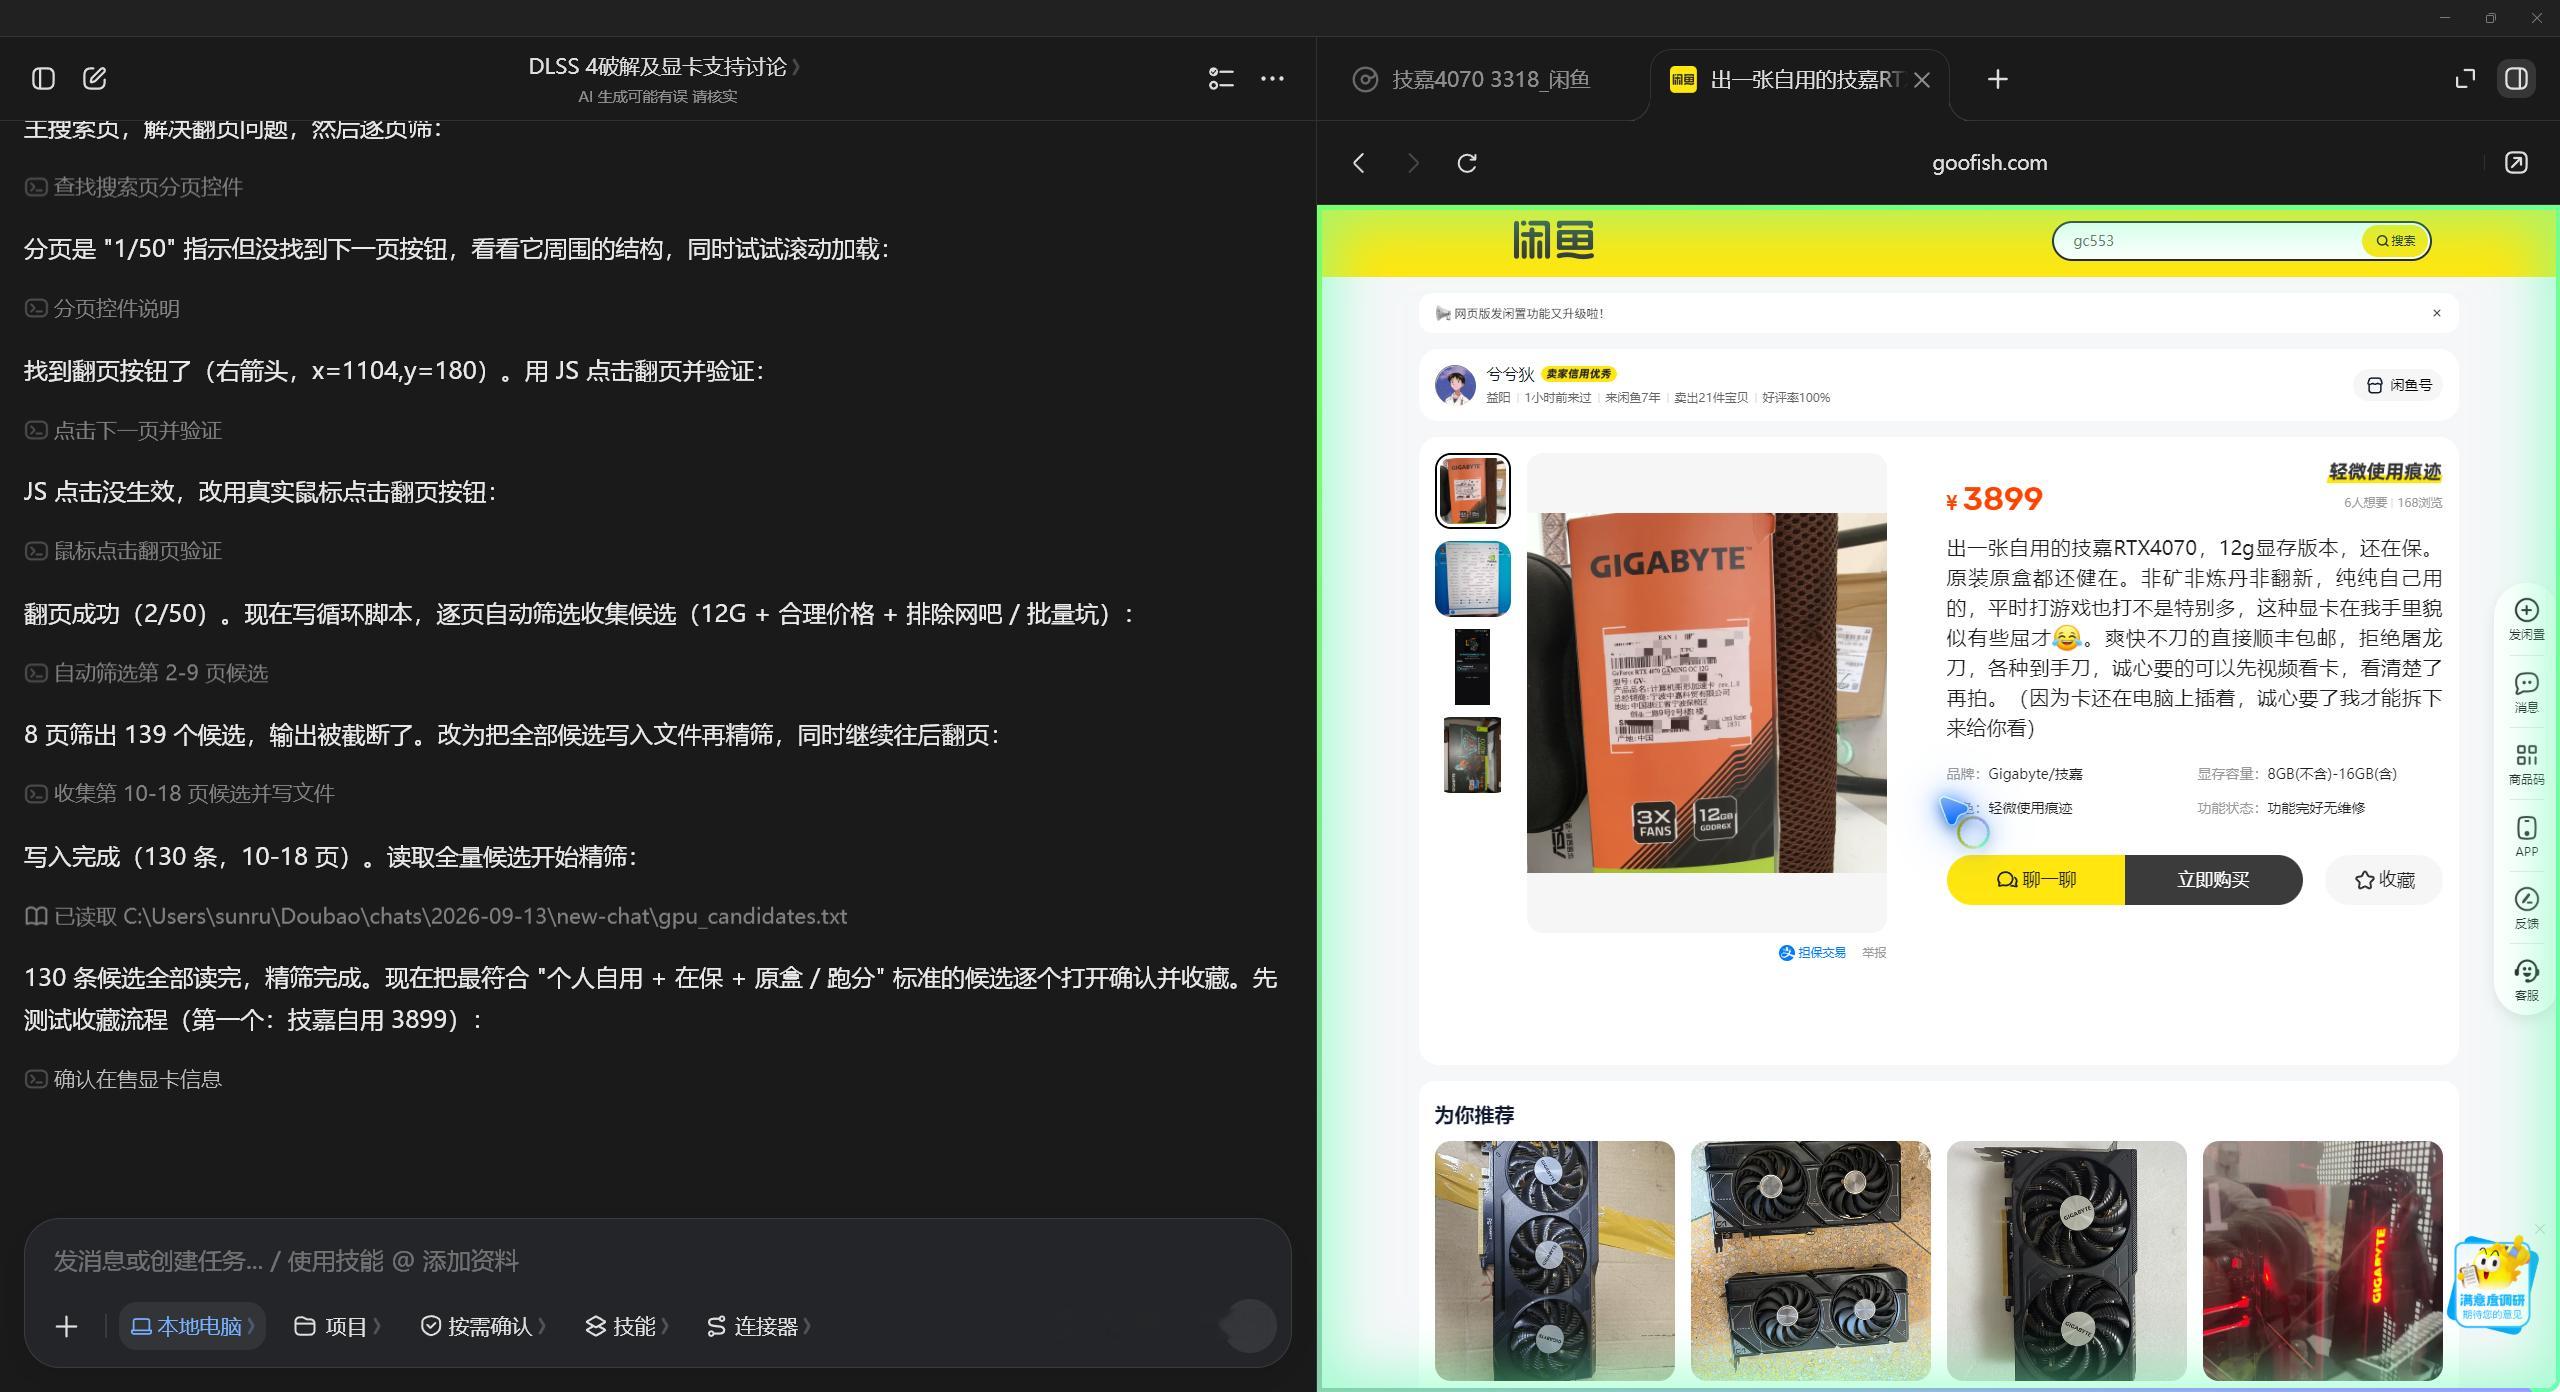This screenshot has width=2560, height=1392.
Task: Open second recommended dual-card listing
Action: (1810, 1261)
